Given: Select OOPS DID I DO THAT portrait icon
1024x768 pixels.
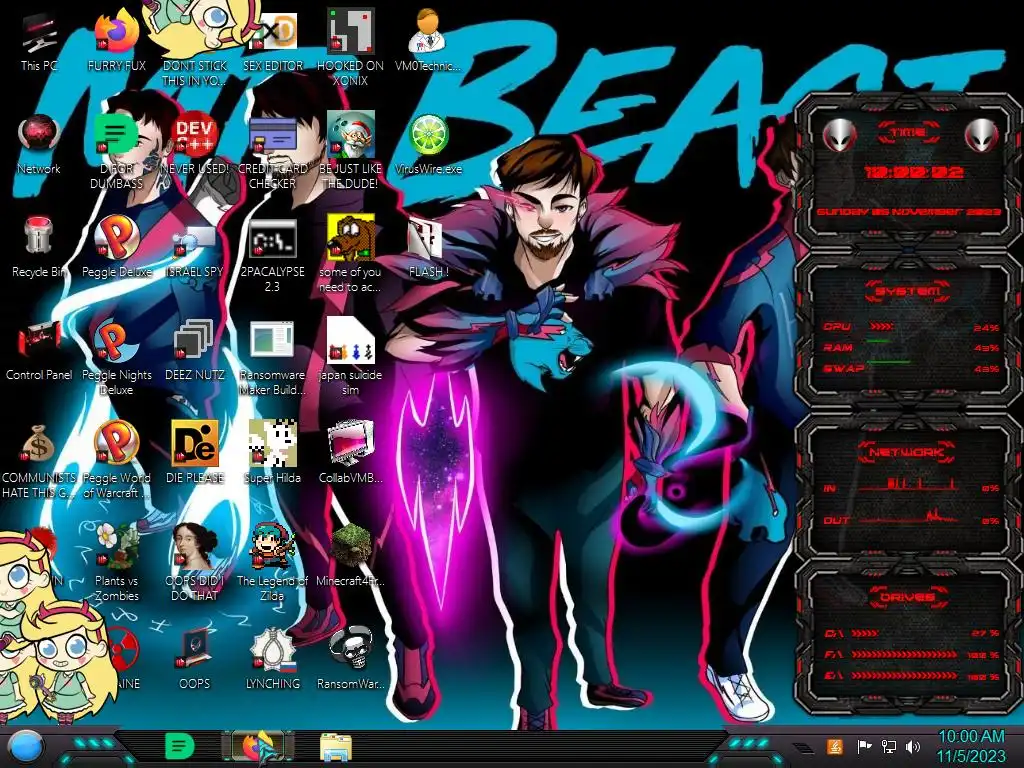Looking at the screenshot, I should pyautogui.click(x=195, y=563).
